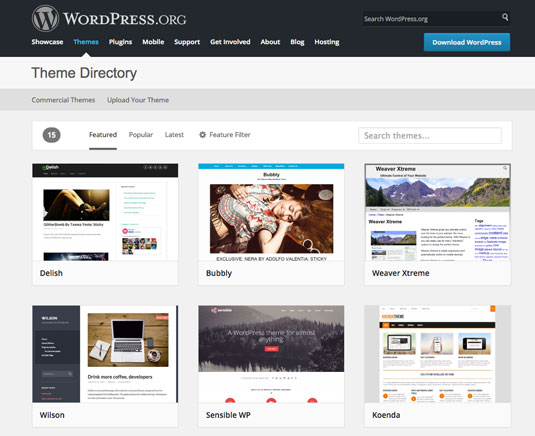Open the Bubbly theme thumbnail
The width and height of the screenshot is (535, 436).
tap(271, 212)
